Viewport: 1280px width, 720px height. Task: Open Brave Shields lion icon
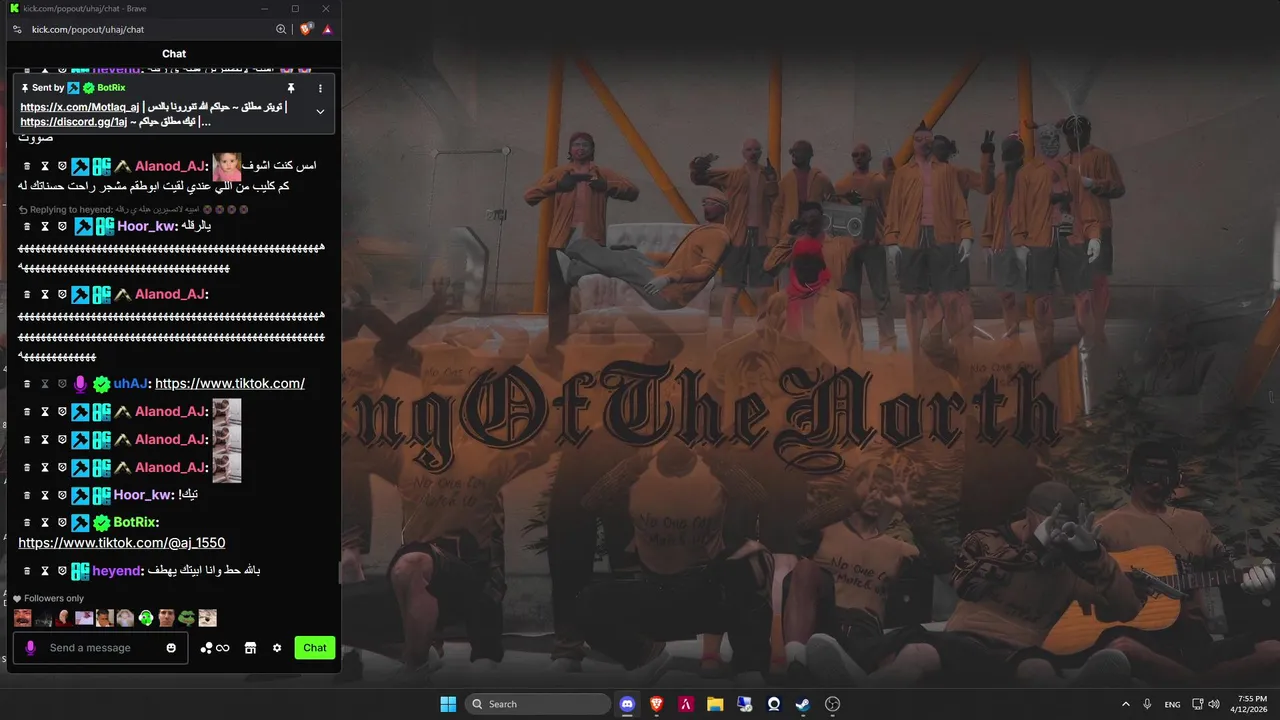[306, 29]
